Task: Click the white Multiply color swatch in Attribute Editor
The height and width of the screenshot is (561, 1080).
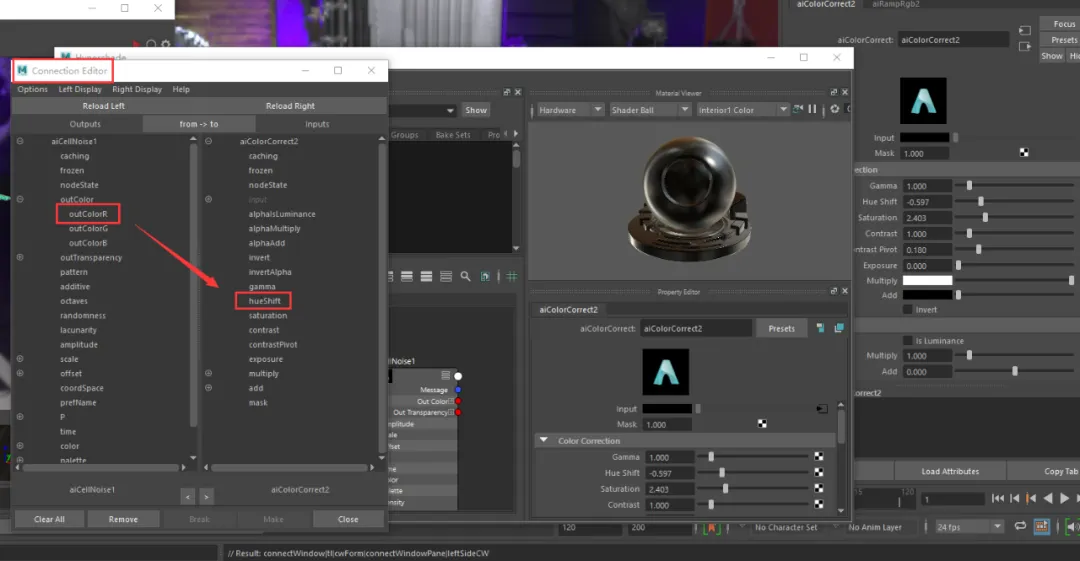Action: (927, 280)
